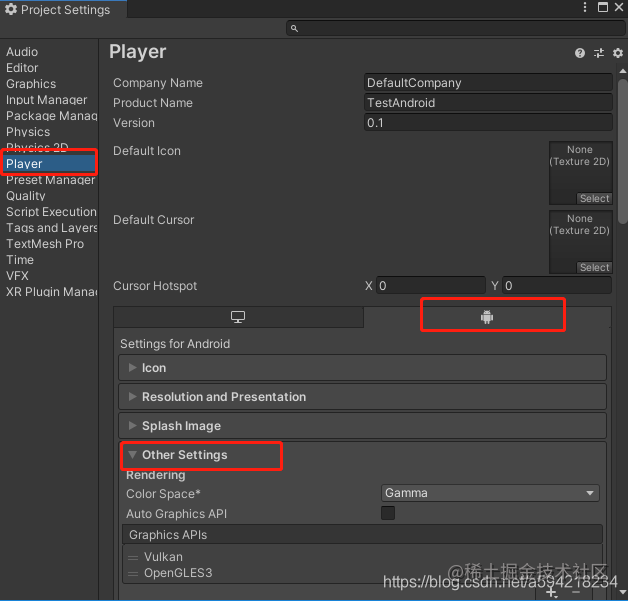This screenshot has height=601, width=628.
Task: Open the Player help documentation icon
Action: (x=580, y=53)
